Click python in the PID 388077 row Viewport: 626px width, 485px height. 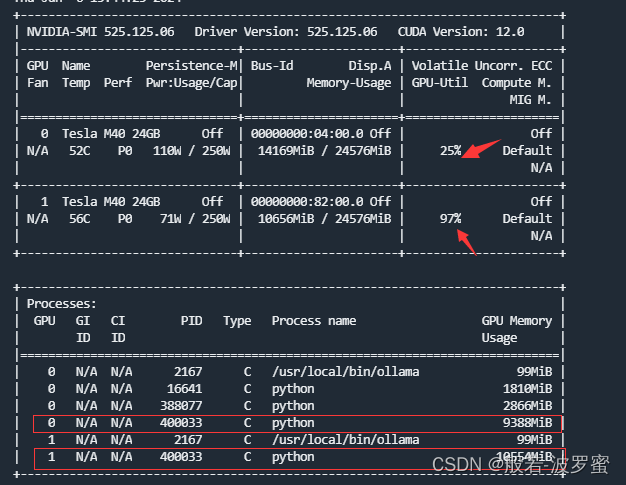293,406
